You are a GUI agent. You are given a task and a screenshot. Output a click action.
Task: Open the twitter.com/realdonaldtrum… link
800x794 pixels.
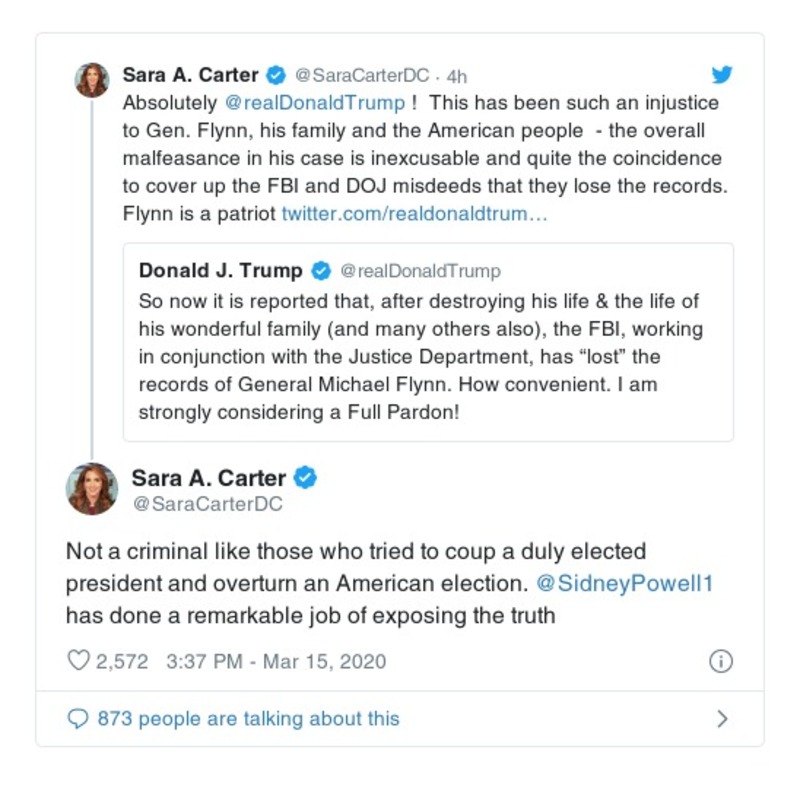pos(414,214)
